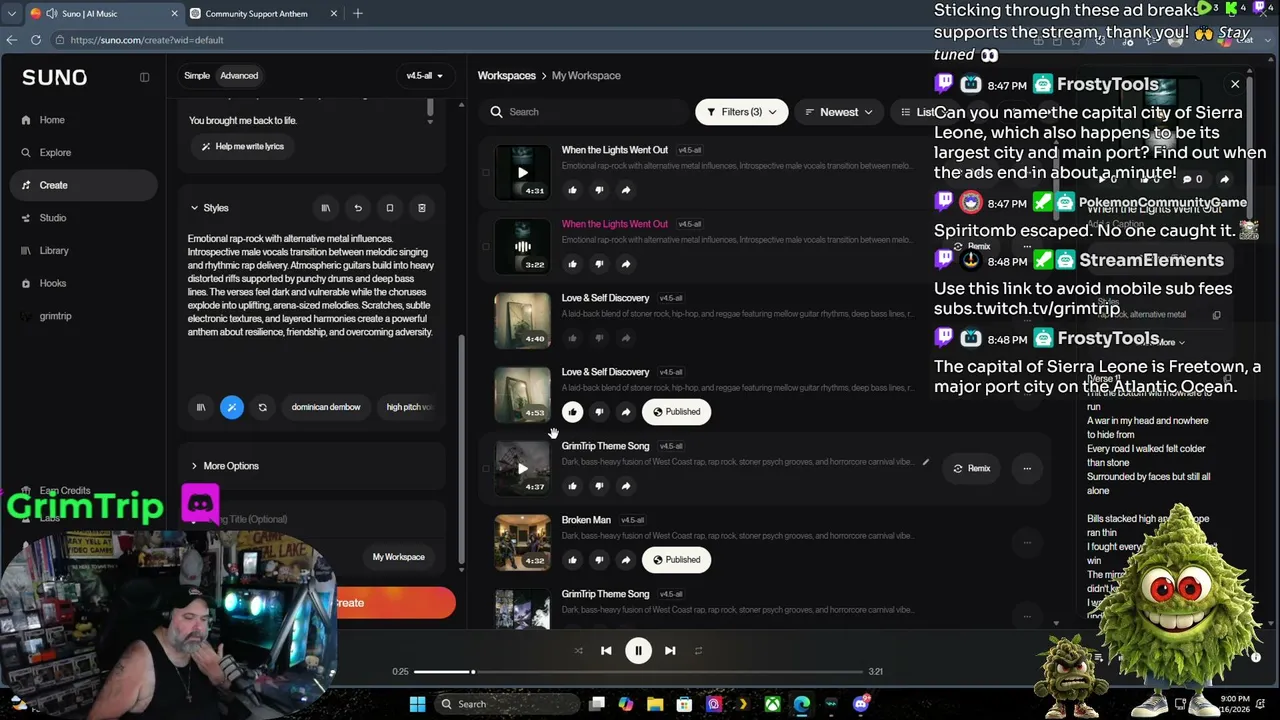Click the Windows taskbar Search box
The height and width of the screenshot is (720, 1280).
pos(506,704)
